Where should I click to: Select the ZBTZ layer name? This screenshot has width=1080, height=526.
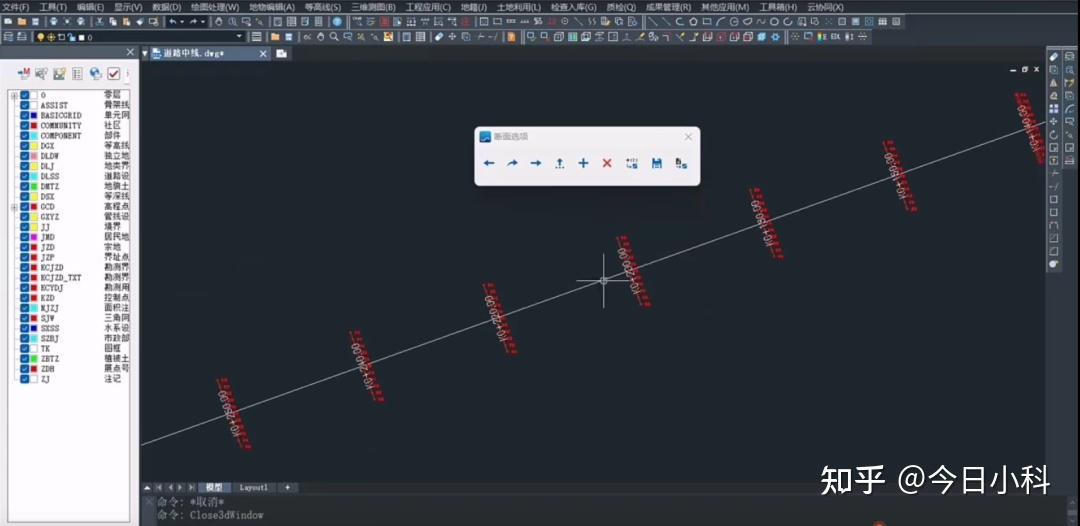[x=48, y=359]
